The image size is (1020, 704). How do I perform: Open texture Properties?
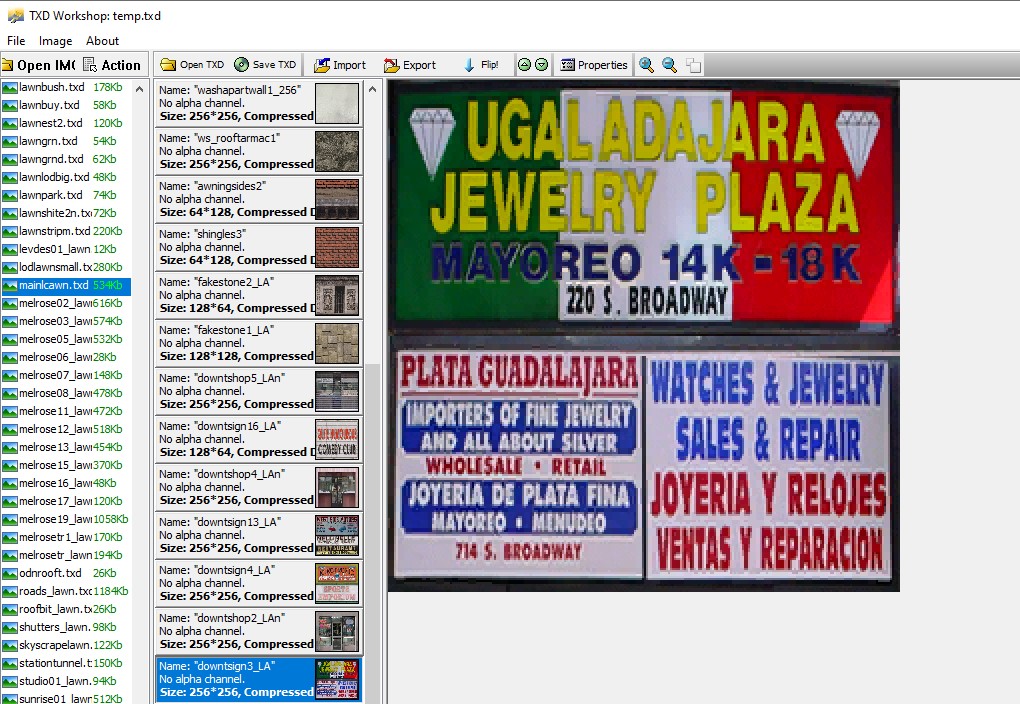pos(594,64)
